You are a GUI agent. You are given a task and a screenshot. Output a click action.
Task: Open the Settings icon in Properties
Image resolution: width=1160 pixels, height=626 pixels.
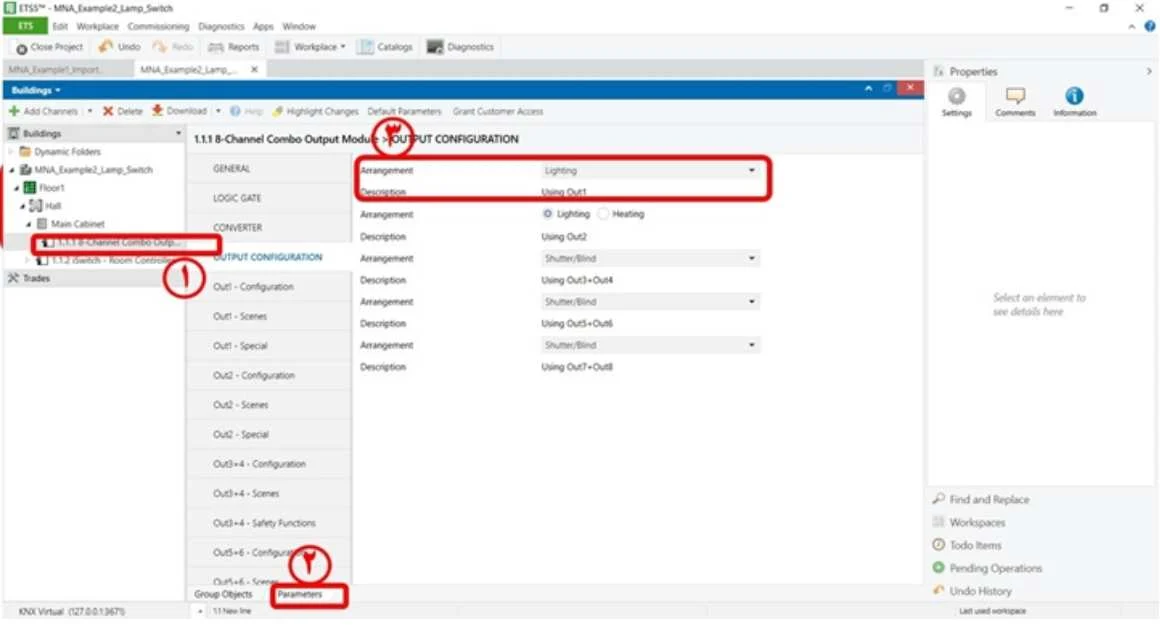coord(957,96)
